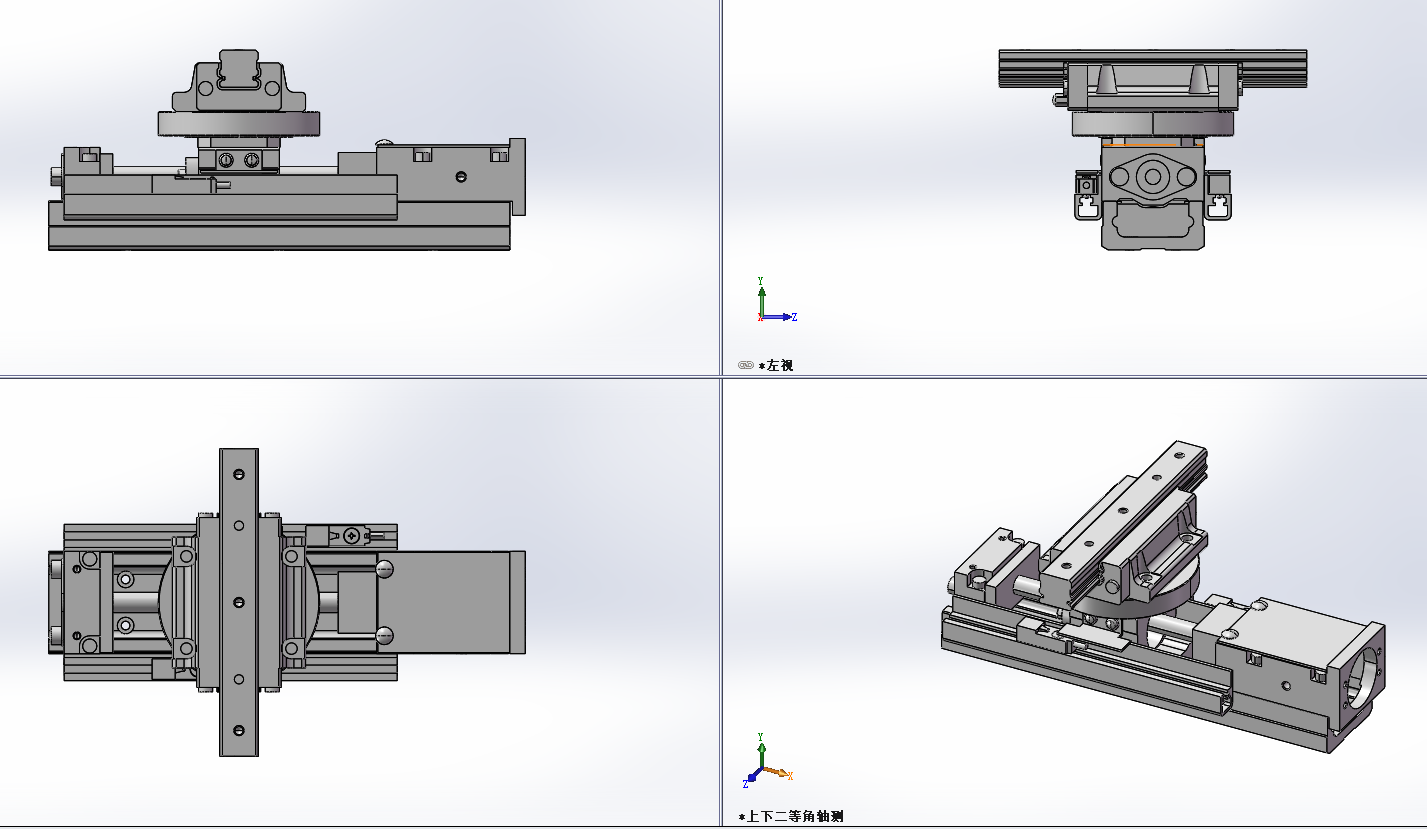The image size is (1427, 829).
Task: Click green Y axis of the 左视 triad
Action: point(761,295)
